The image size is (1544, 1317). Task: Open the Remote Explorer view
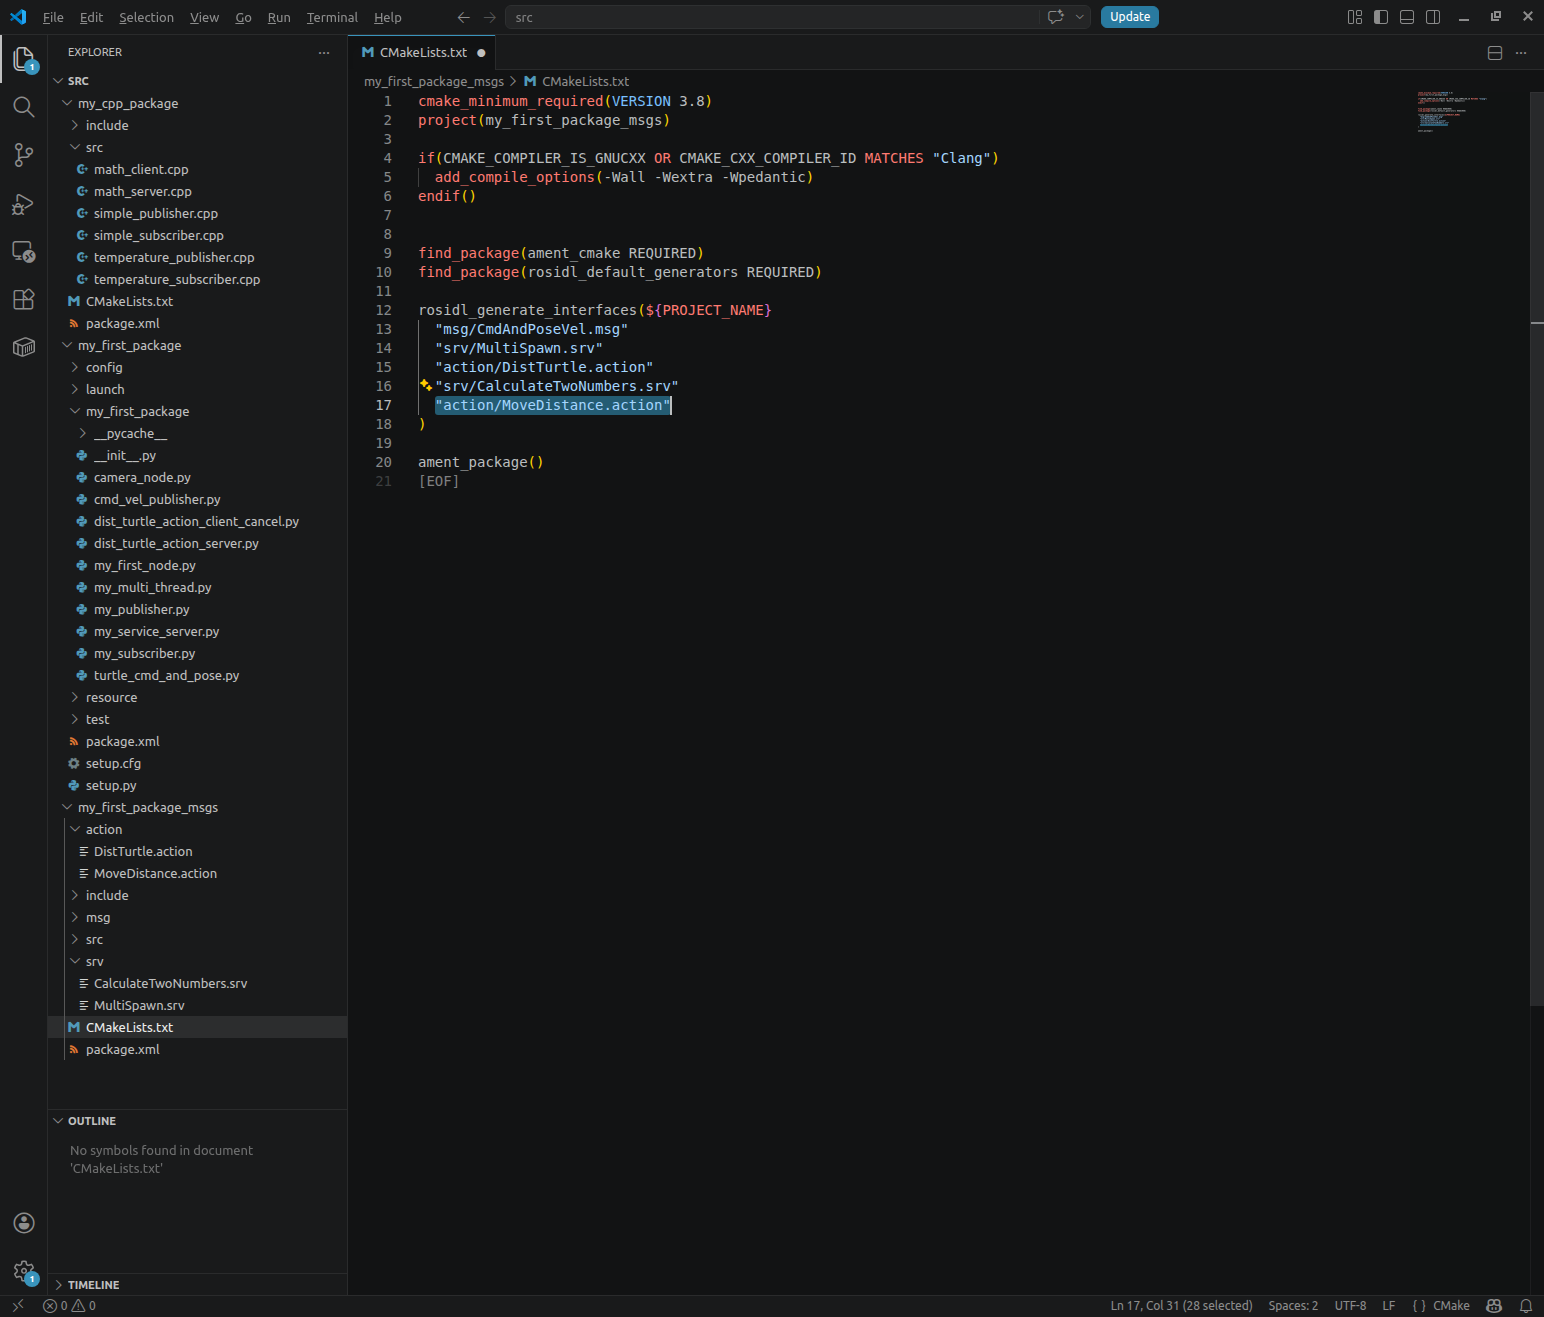click(x=24, y=252)
